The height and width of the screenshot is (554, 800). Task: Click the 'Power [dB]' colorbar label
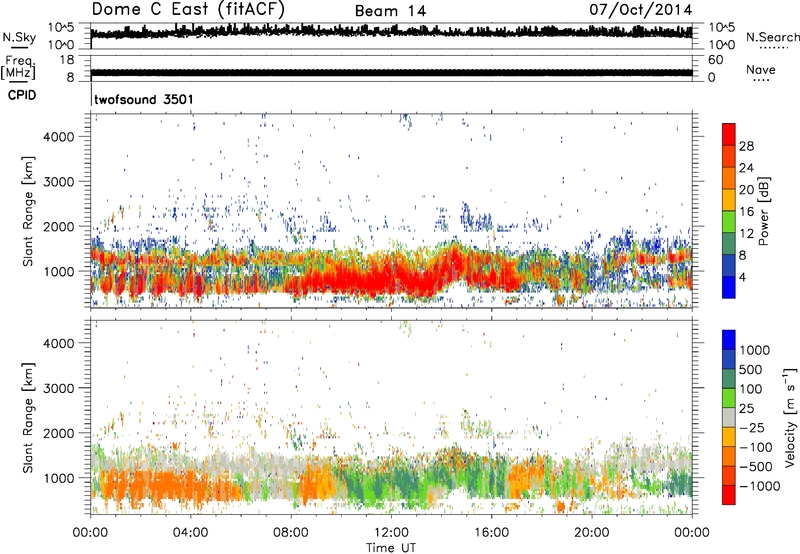click(x=763, y=211)
